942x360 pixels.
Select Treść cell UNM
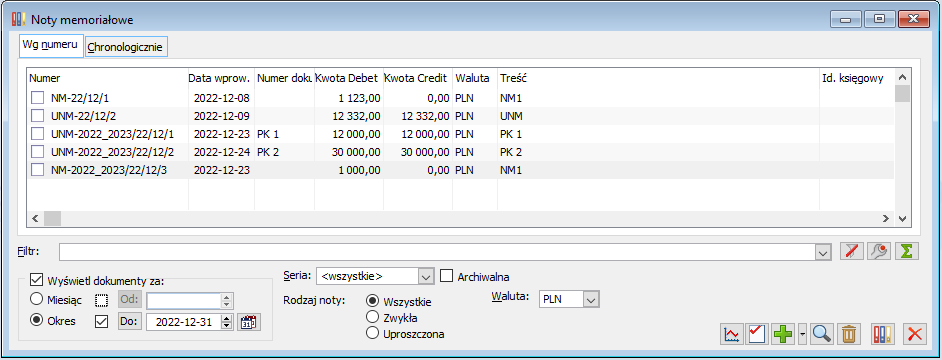tap(658, 115)
